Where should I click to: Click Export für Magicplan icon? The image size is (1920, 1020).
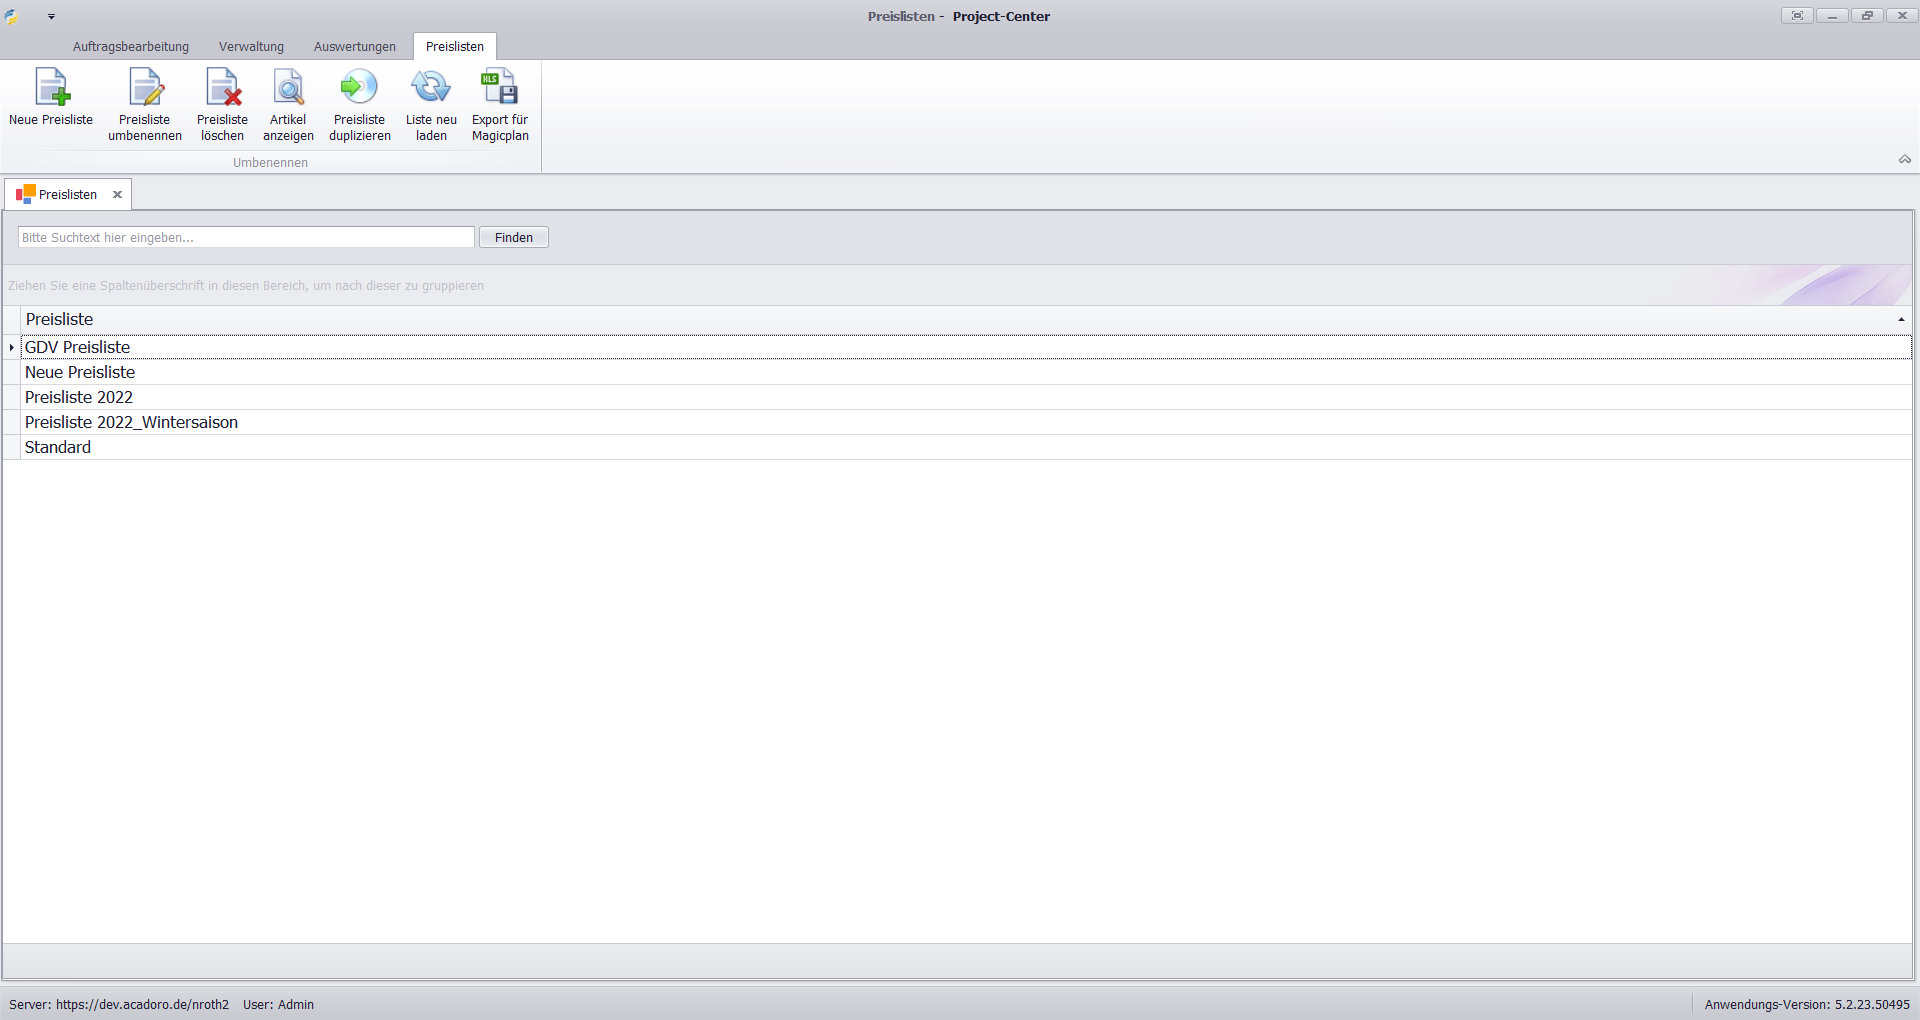500,88
